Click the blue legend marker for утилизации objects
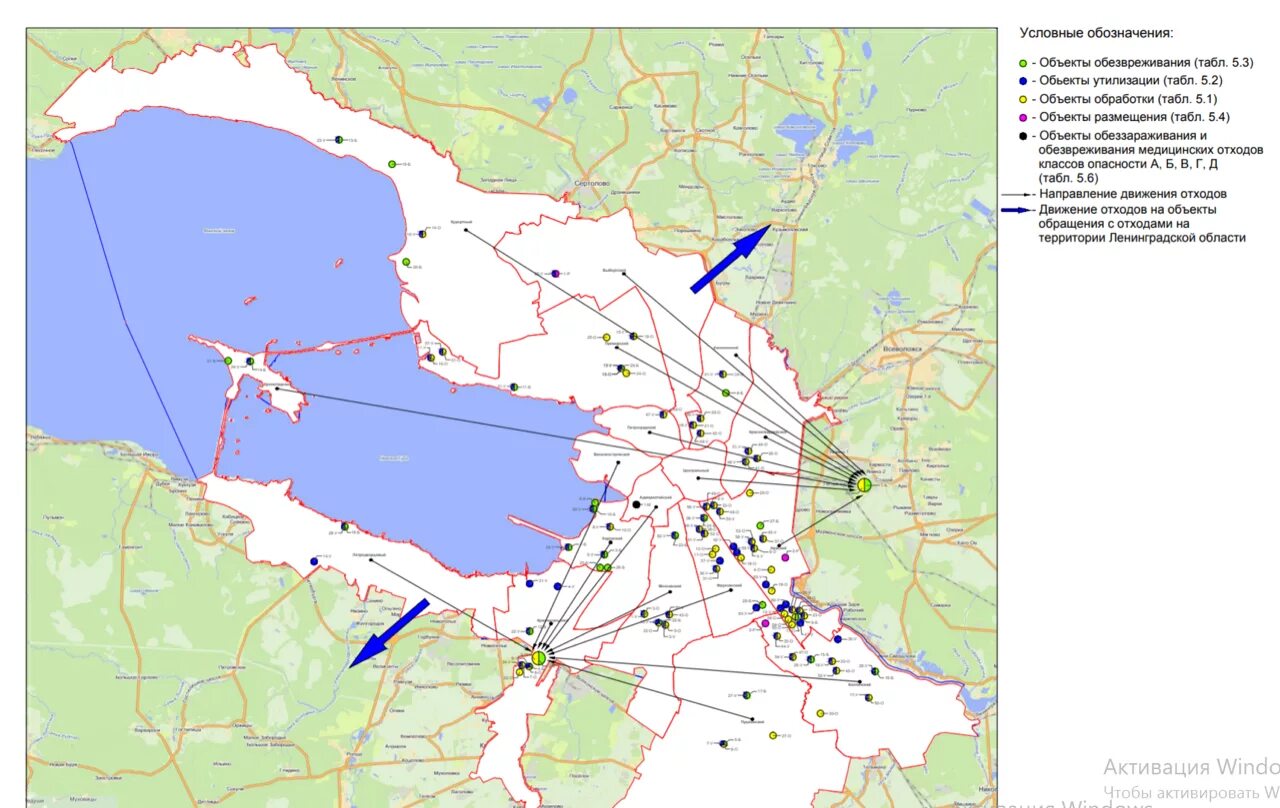1280x808 pixels. click(x=1024, y=80)
